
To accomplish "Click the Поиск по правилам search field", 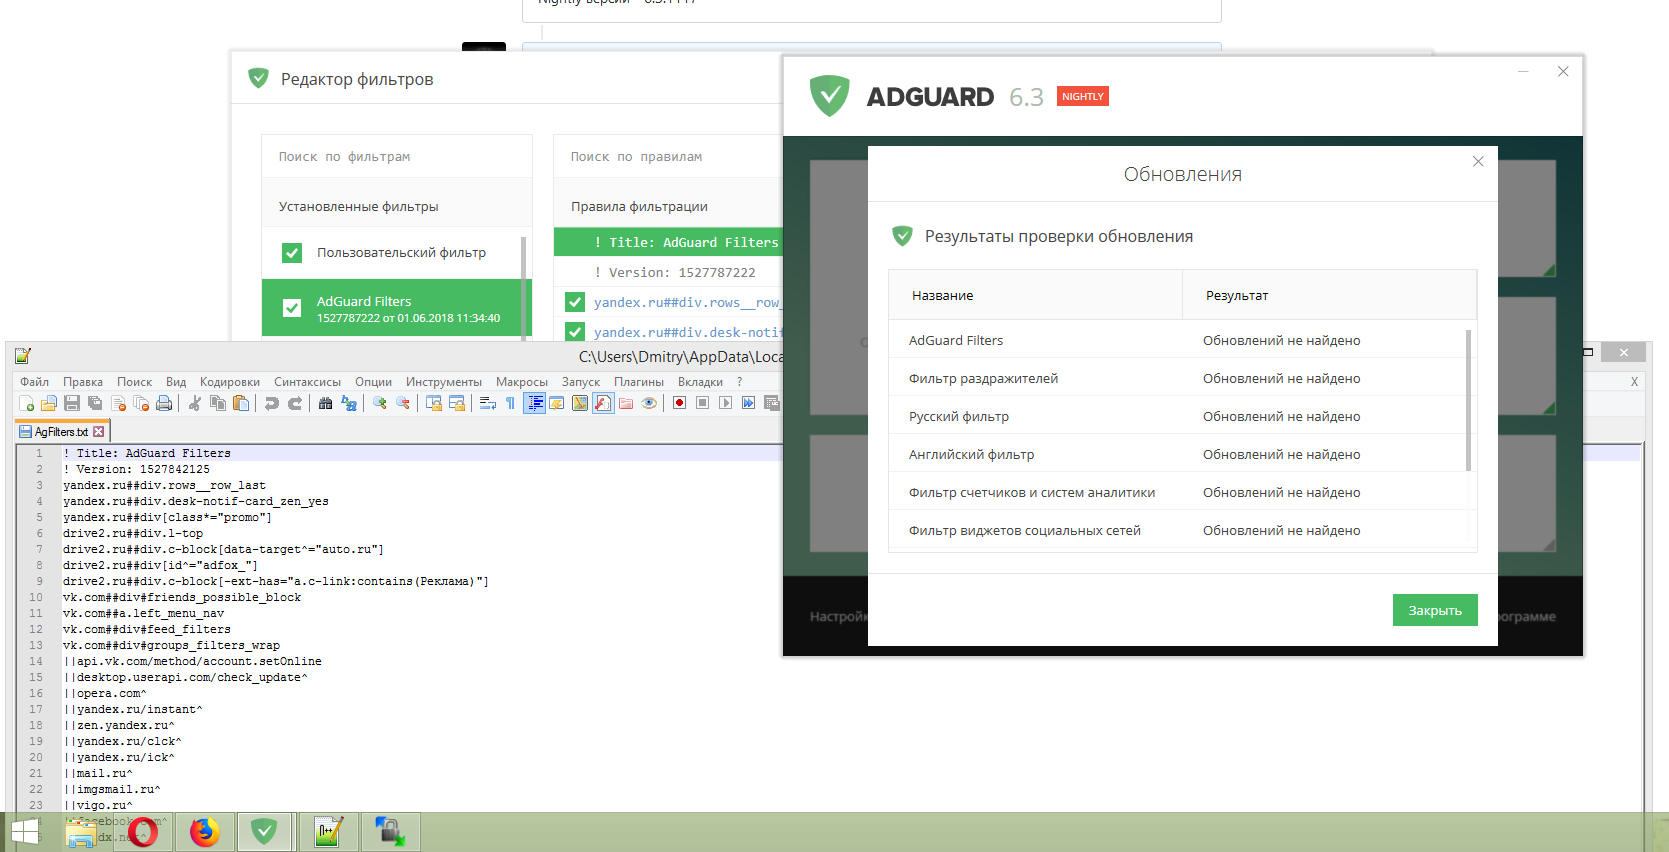I will point(668,157).
